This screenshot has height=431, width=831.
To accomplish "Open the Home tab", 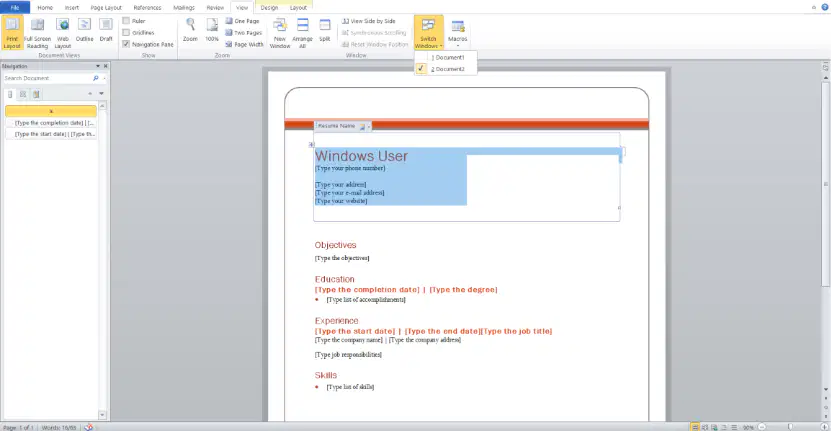I will click(45, 7).
